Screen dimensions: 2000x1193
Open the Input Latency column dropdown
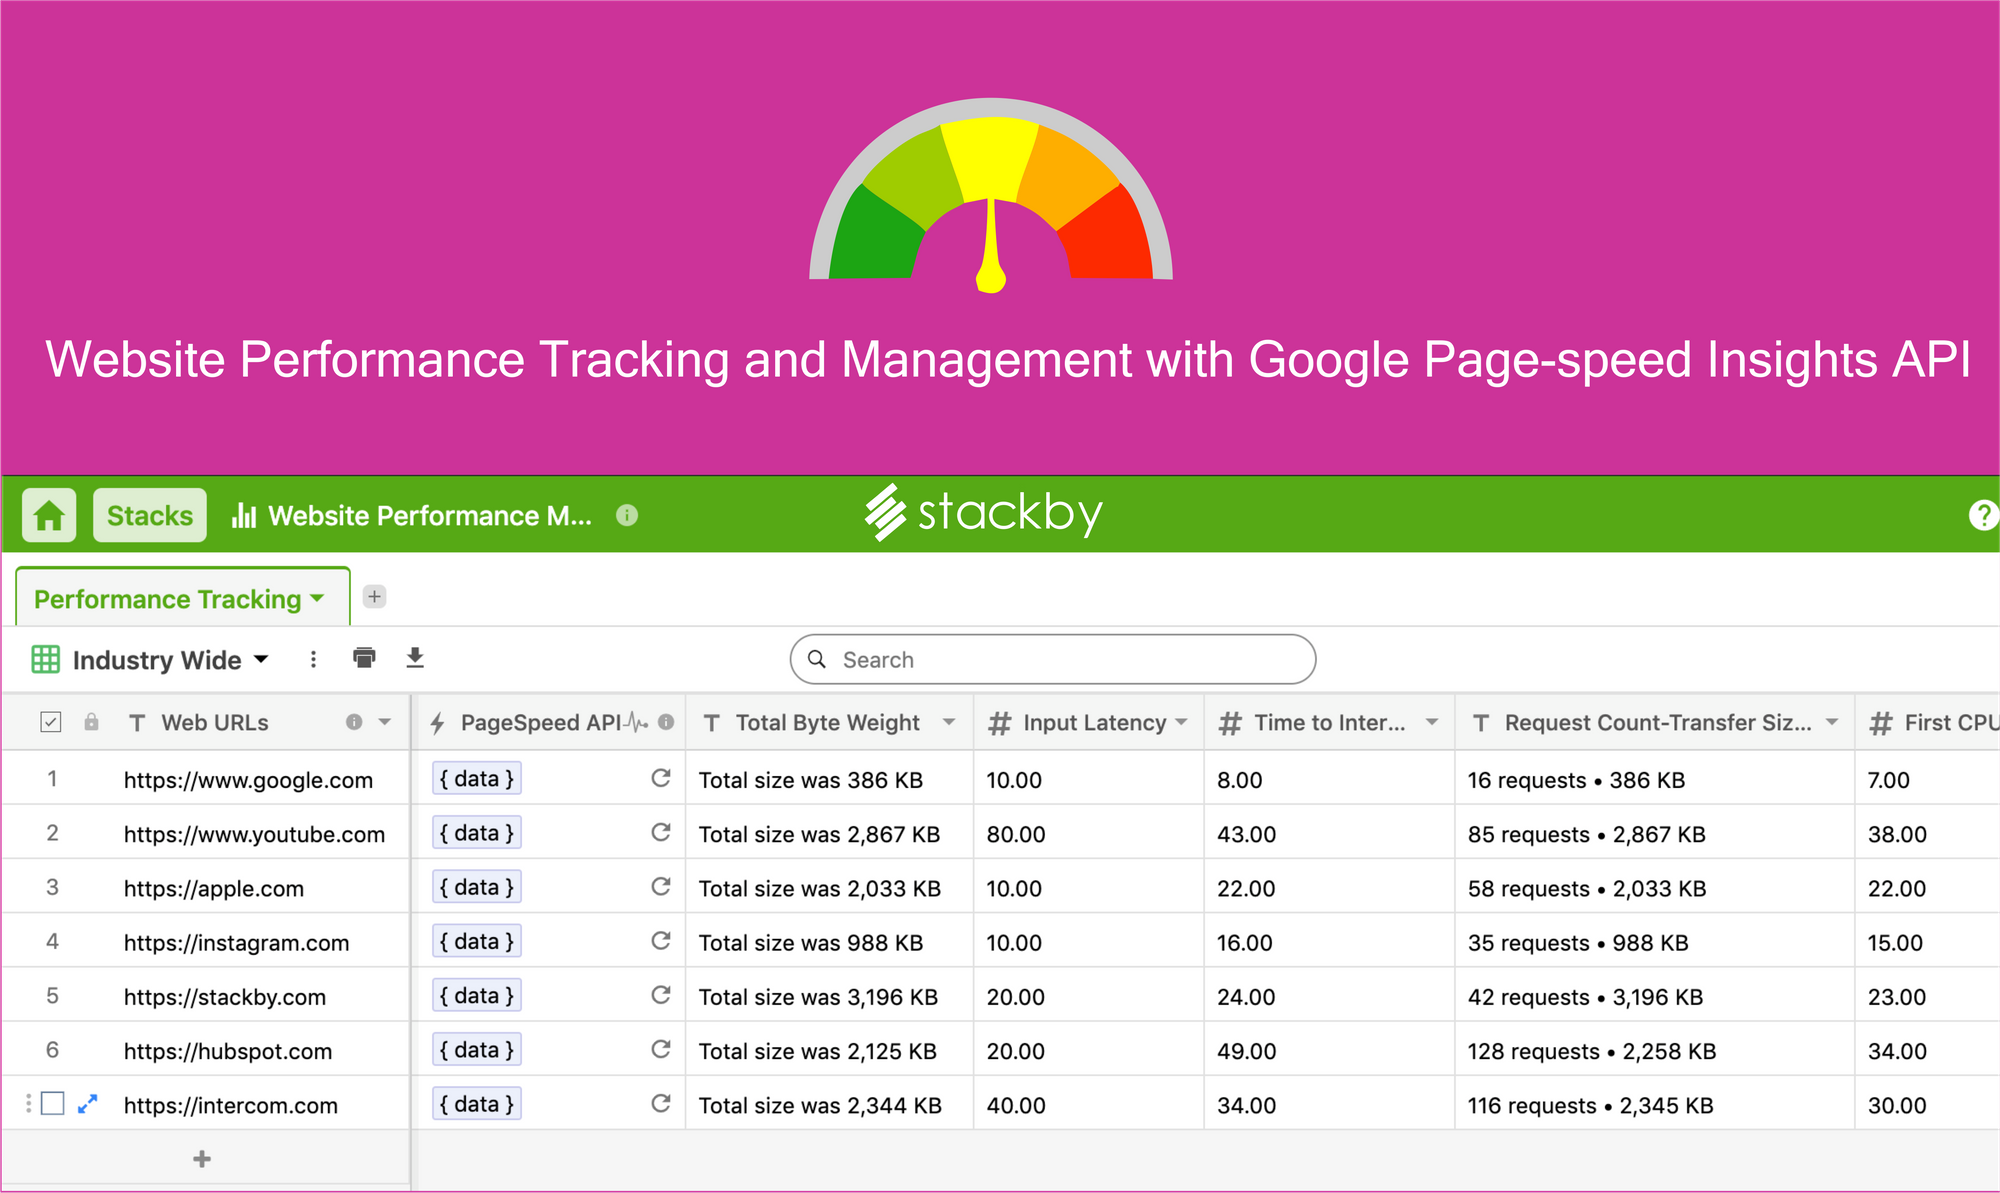coord(1184,722)
